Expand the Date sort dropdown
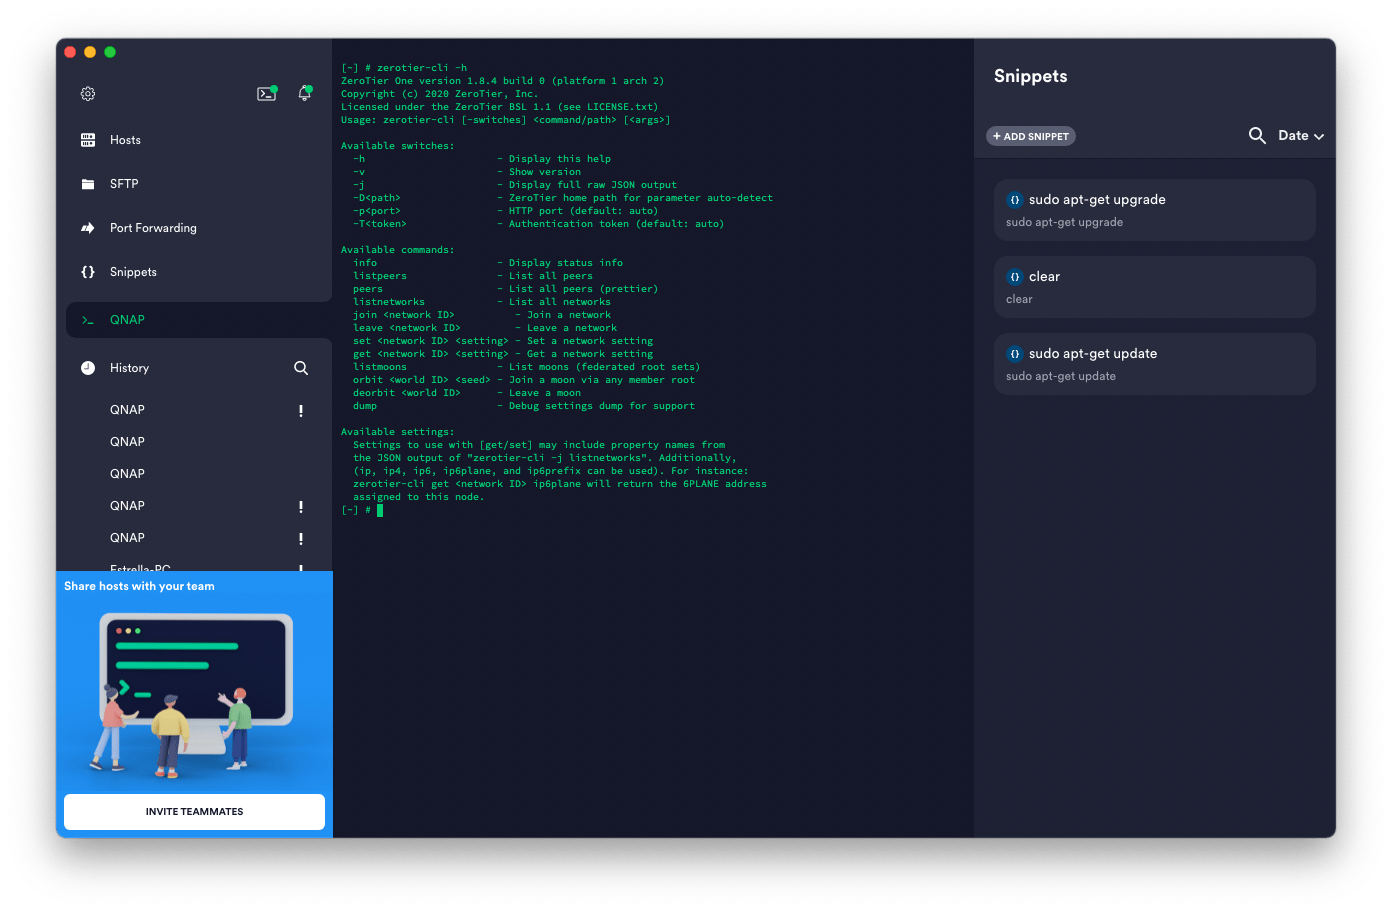The image size is (1392, 912). 1301,135
